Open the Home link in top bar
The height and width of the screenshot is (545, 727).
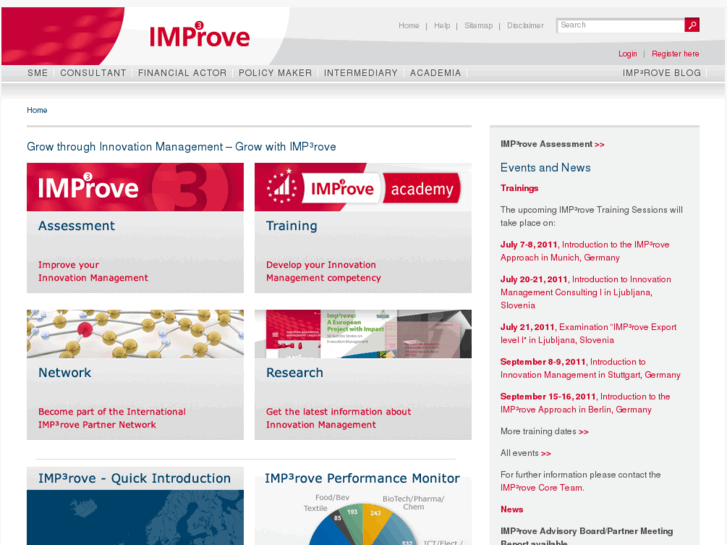coord(408,26)
